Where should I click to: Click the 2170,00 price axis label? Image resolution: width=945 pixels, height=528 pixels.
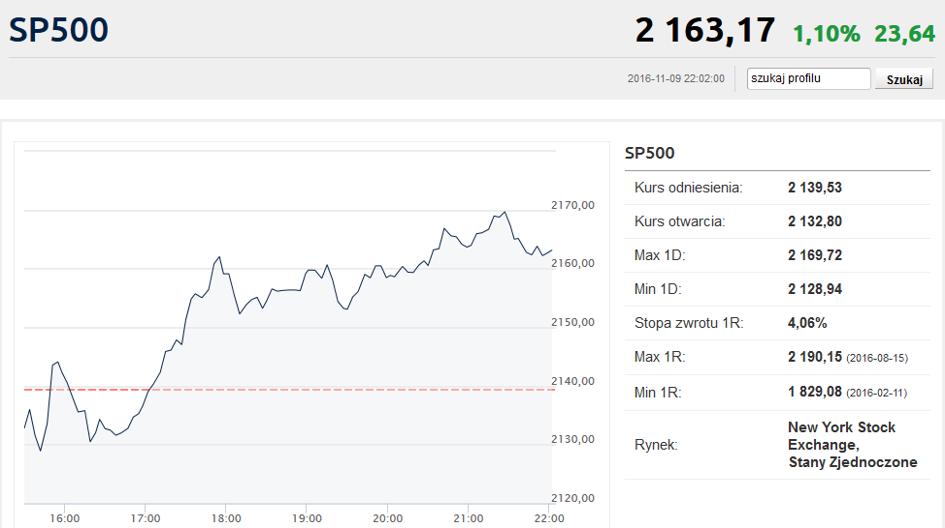coord(573,205)
